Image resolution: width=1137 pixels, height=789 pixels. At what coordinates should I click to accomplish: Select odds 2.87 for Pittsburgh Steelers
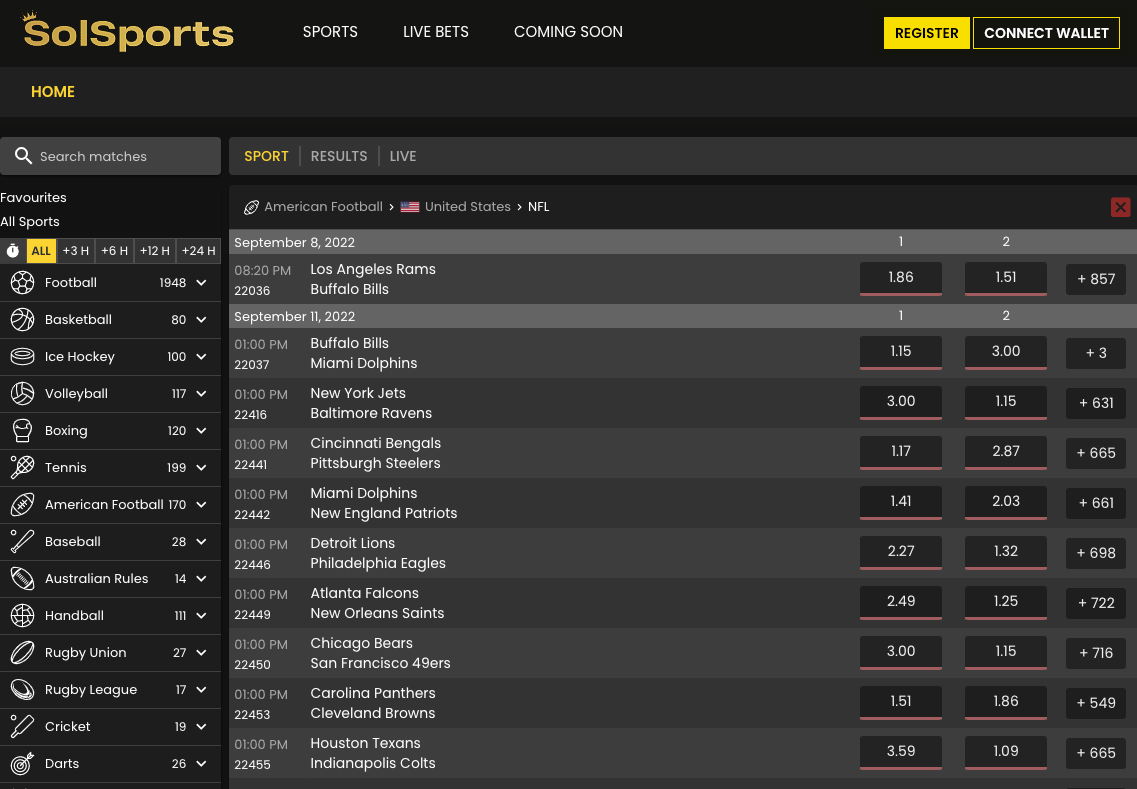(1006, 453)
